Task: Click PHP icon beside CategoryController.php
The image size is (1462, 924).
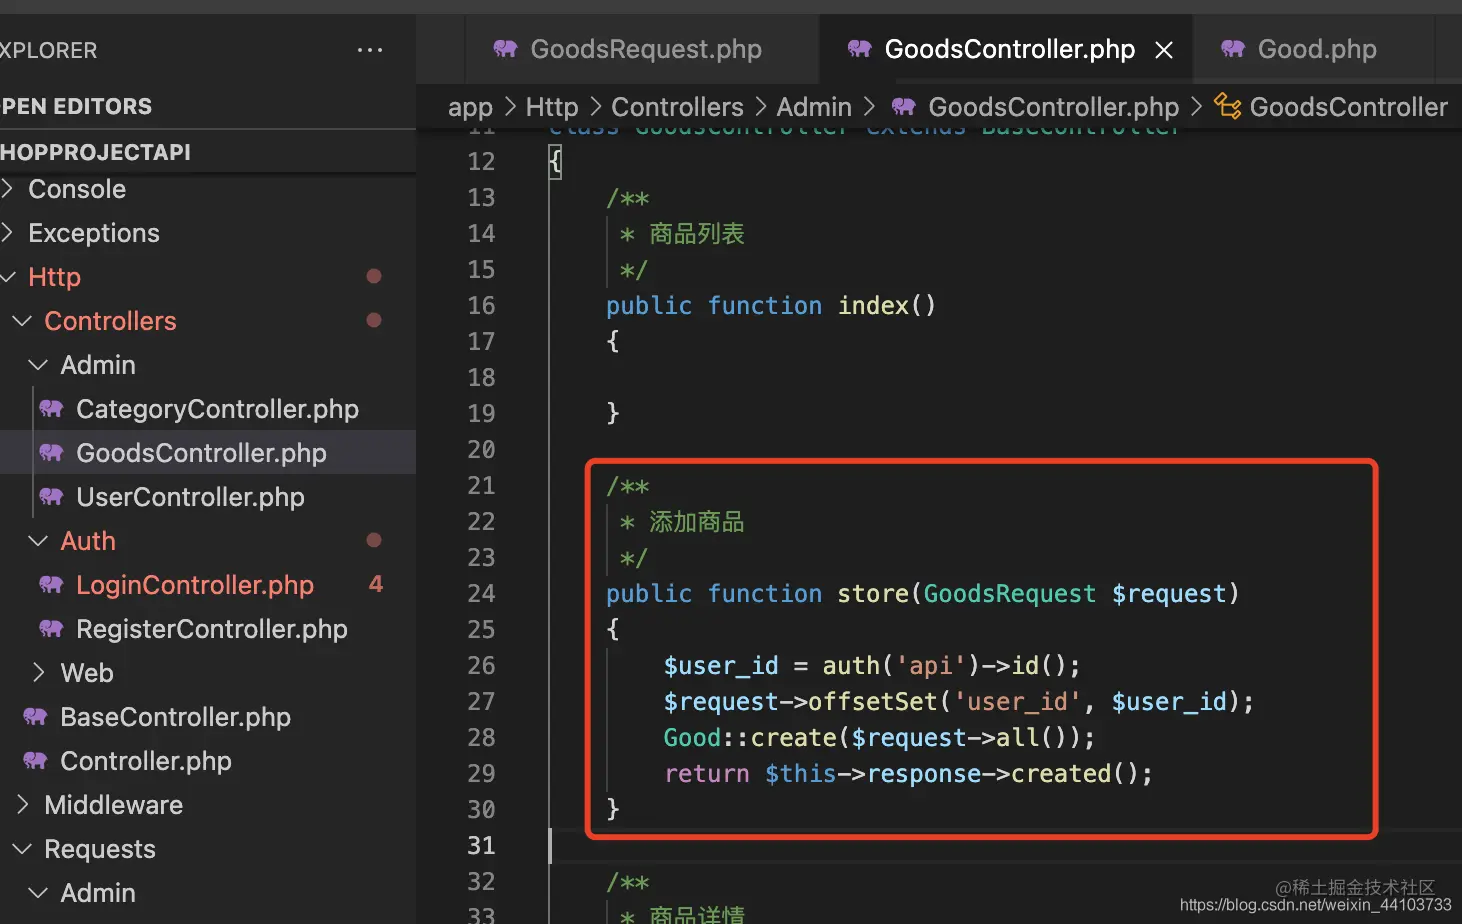Action: (x=51, y=409)
